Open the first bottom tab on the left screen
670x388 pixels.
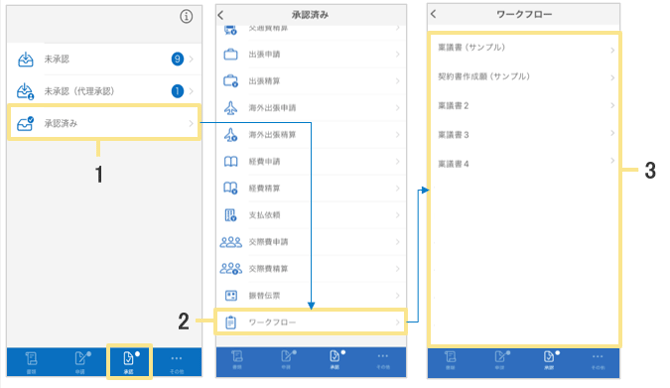pyautogui.click(x=32, y=362)
